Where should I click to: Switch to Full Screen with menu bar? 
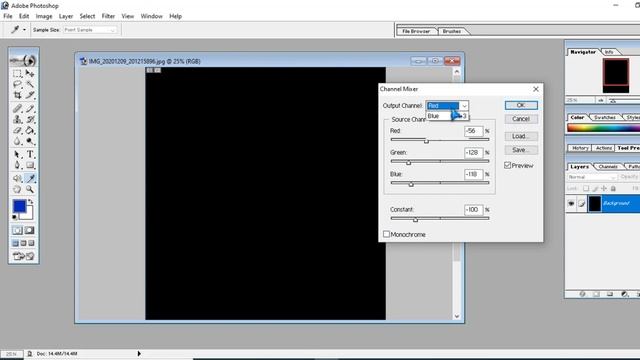pos(23,243)
